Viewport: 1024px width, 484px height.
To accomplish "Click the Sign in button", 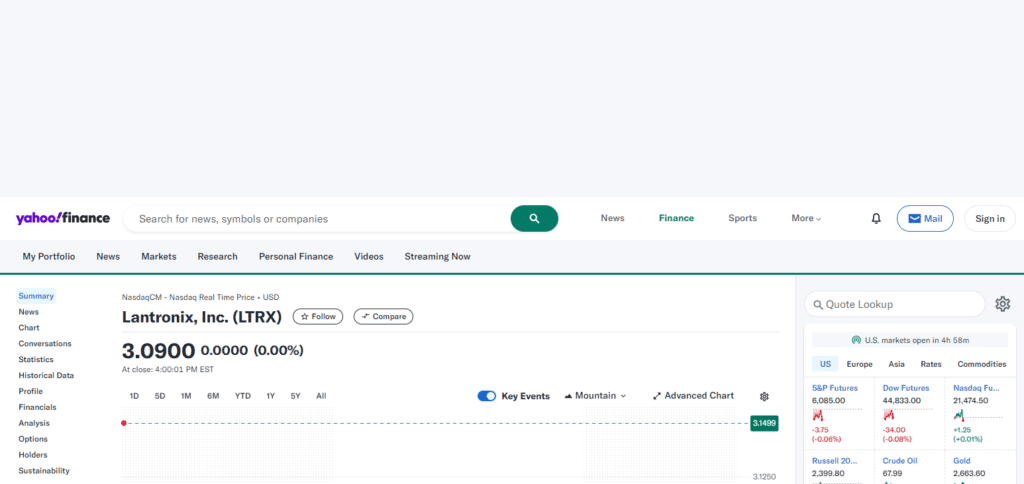I will click(x=990, y=219).
